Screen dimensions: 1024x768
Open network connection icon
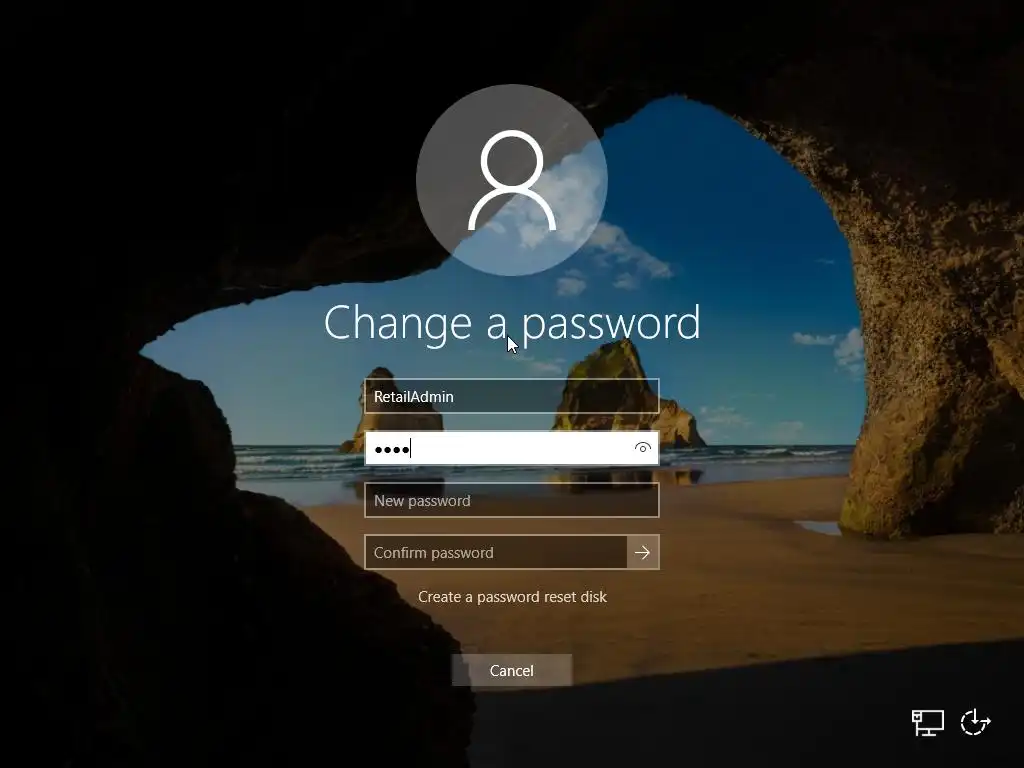coord(928,723)
